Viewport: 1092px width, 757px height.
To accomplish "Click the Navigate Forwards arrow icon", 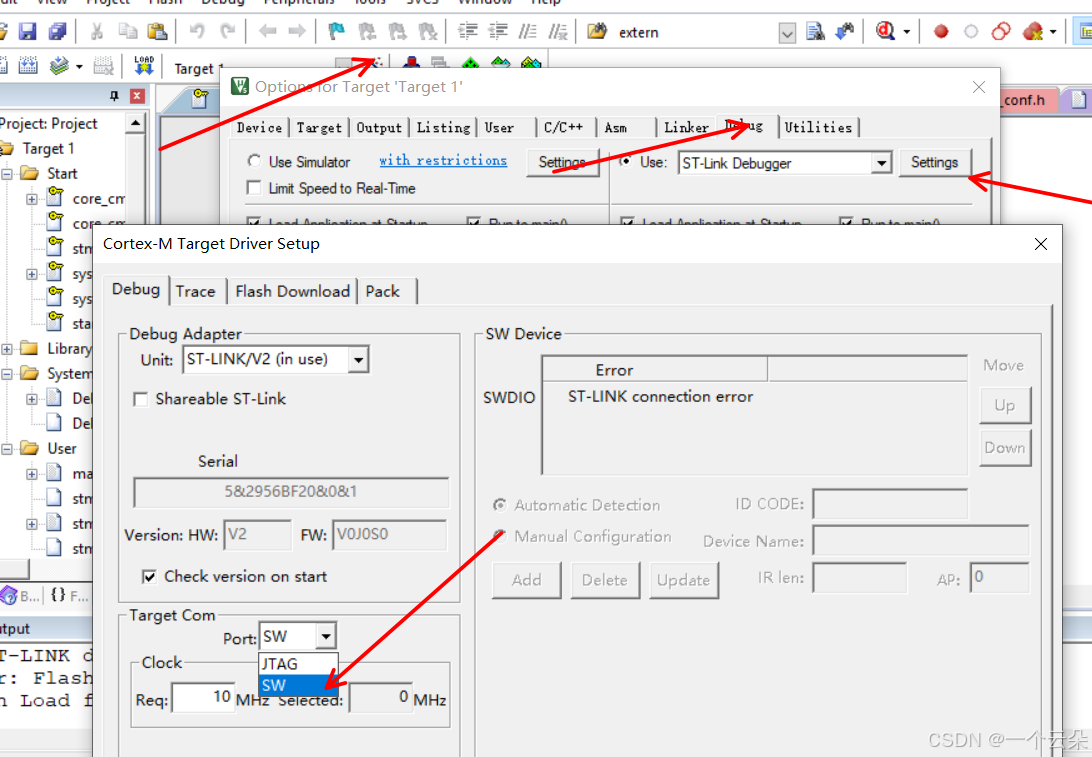I will pyautogui.click(x=297, y=31).
